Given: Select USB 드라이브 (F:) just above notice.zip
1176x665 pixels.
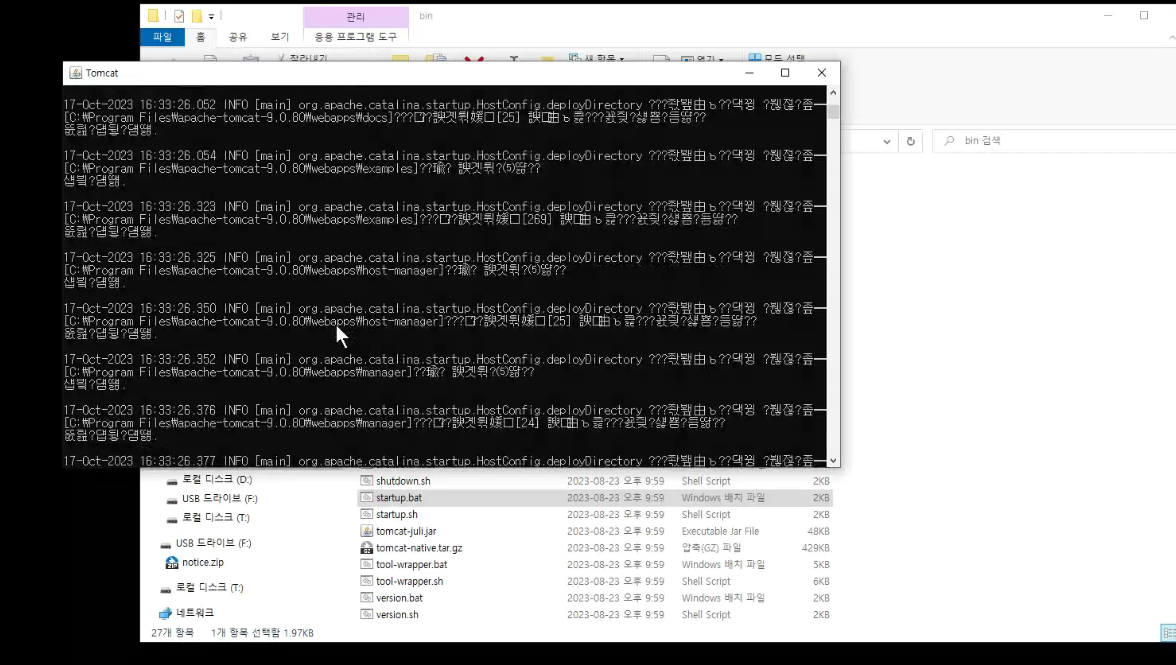Looking at the screenshot, I should click(213, 543).
